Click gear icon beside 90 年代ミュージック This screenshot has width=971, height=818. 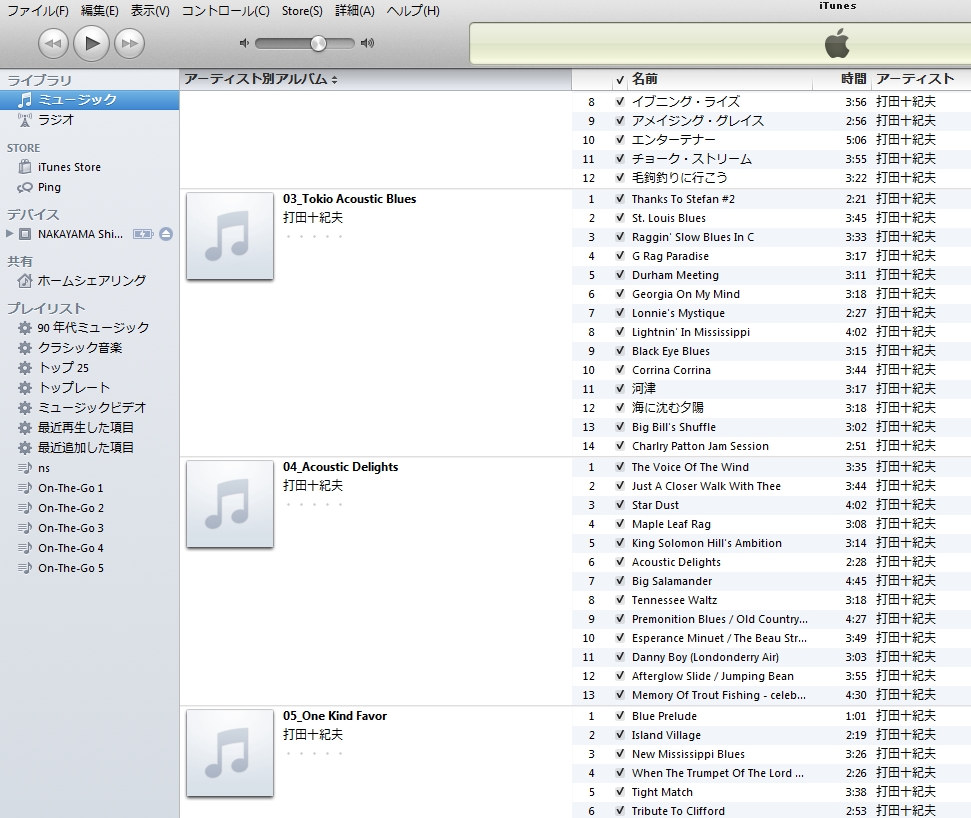point(25,328)
